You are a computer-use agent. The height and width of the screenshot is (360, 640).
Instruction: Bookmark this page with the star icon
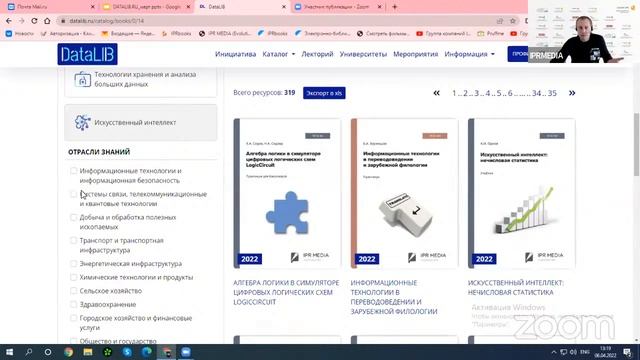pos(513,21)
